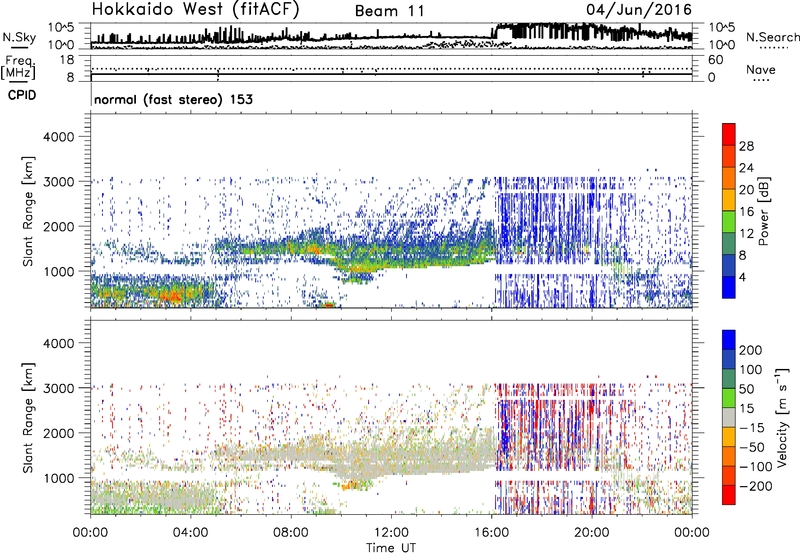
Task: Click the 'Velocity [m s-1]' colorbar label
Action: (x=781, y=417)
